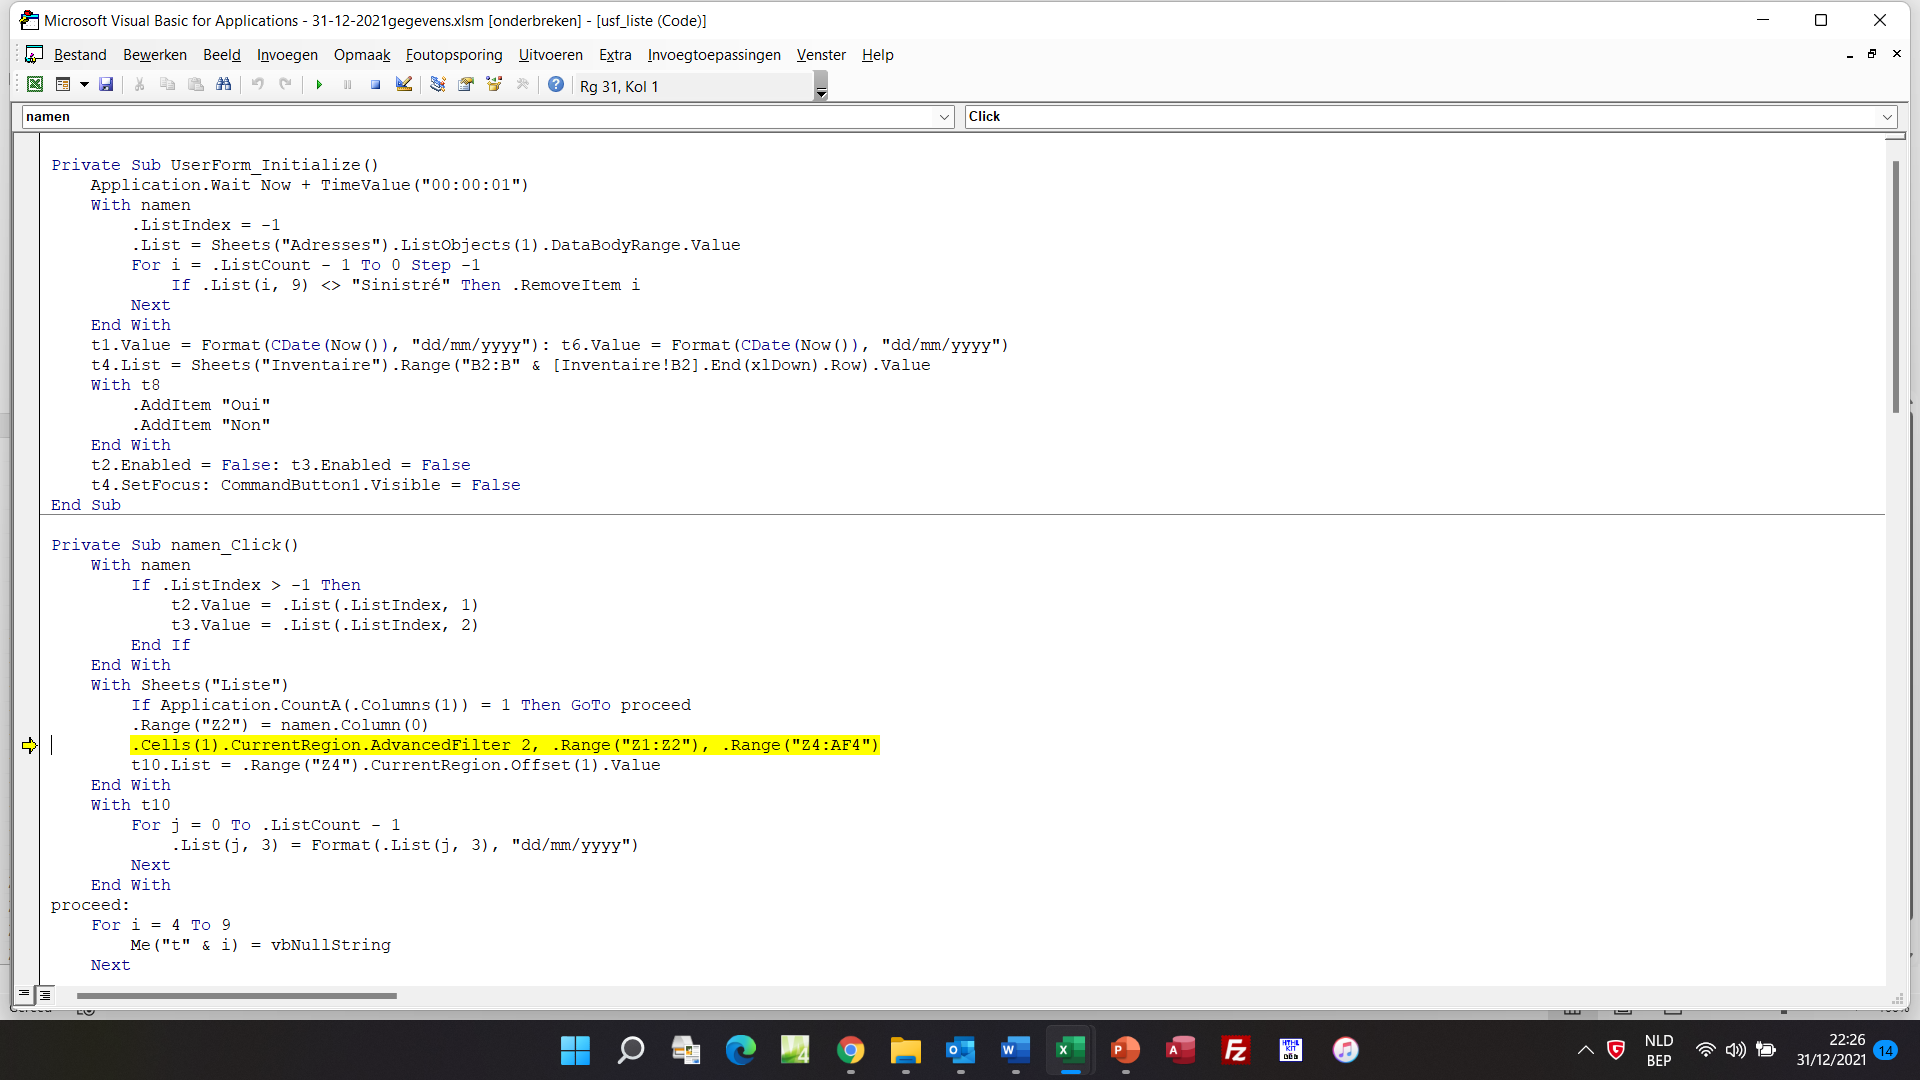Open the Beeld menu
The height and width of the screenshot is (1080, 1920).
point(222,55)
